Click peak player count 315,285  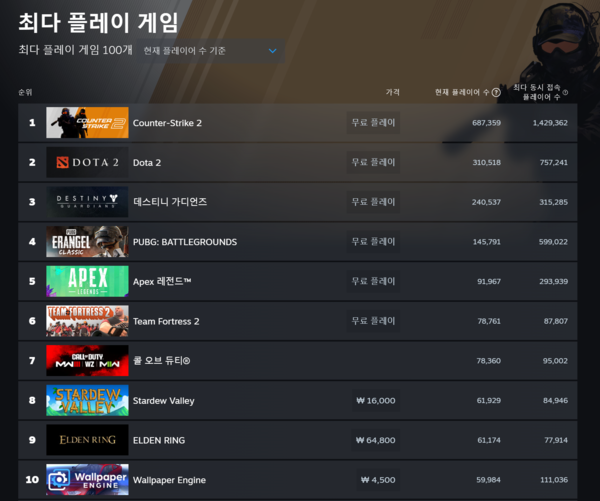(554, 202)
